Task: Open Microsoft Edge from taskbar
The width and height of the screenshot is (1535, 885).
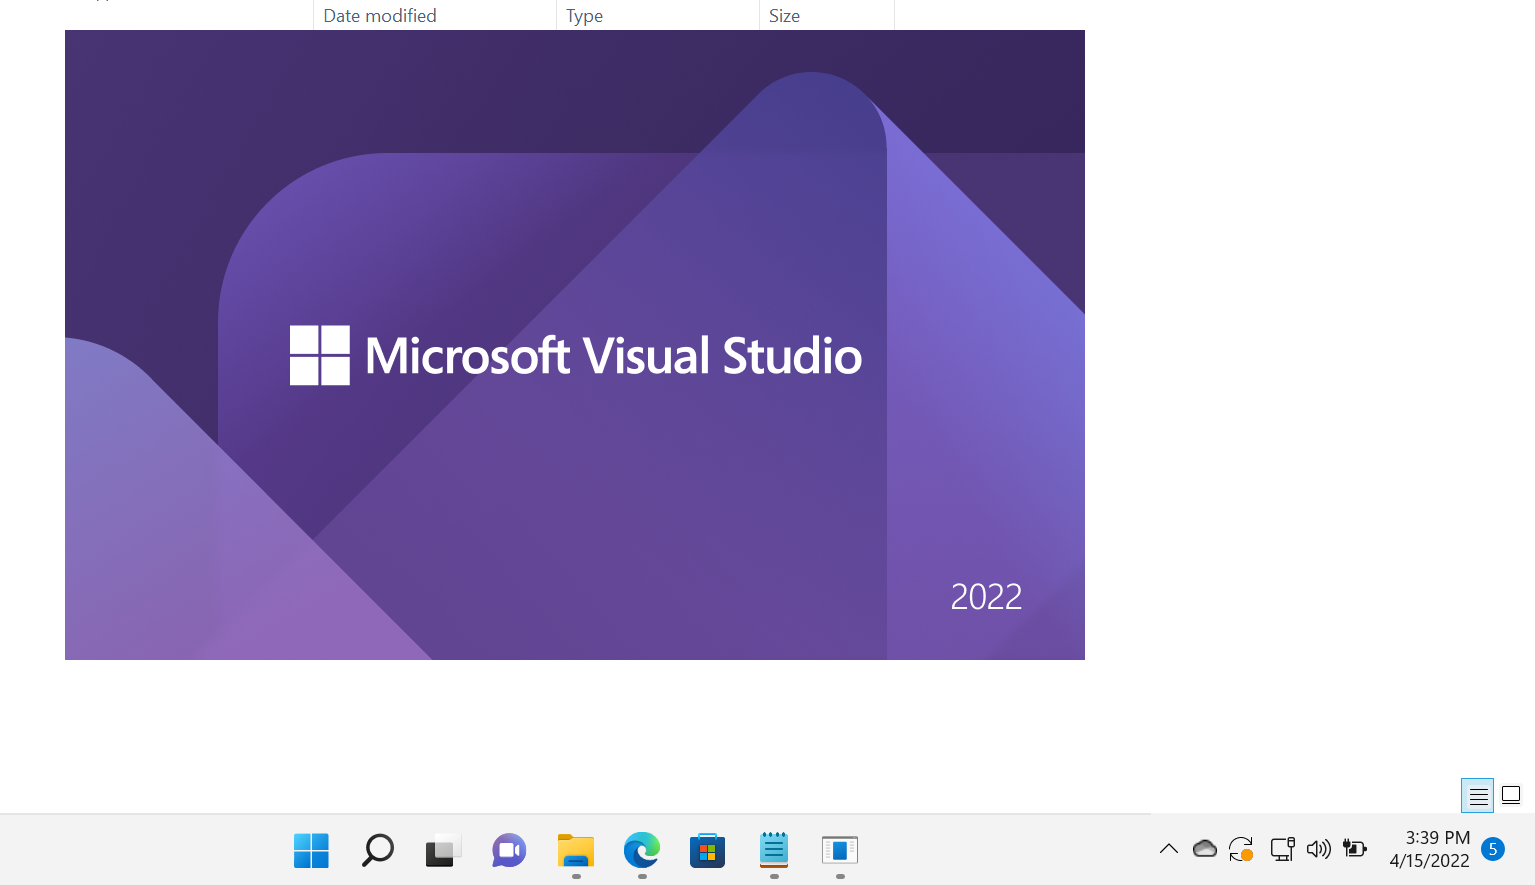Action: (x=641, y=851)
